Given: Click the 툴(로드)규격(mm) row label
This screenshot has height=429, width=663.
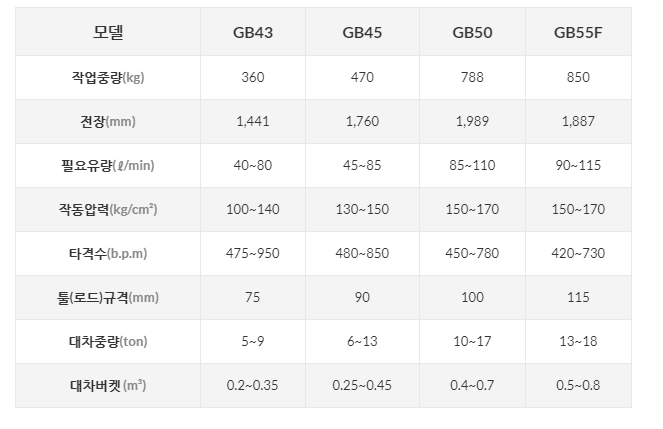Looking at the screenshot, I should [x=108, y=297].
